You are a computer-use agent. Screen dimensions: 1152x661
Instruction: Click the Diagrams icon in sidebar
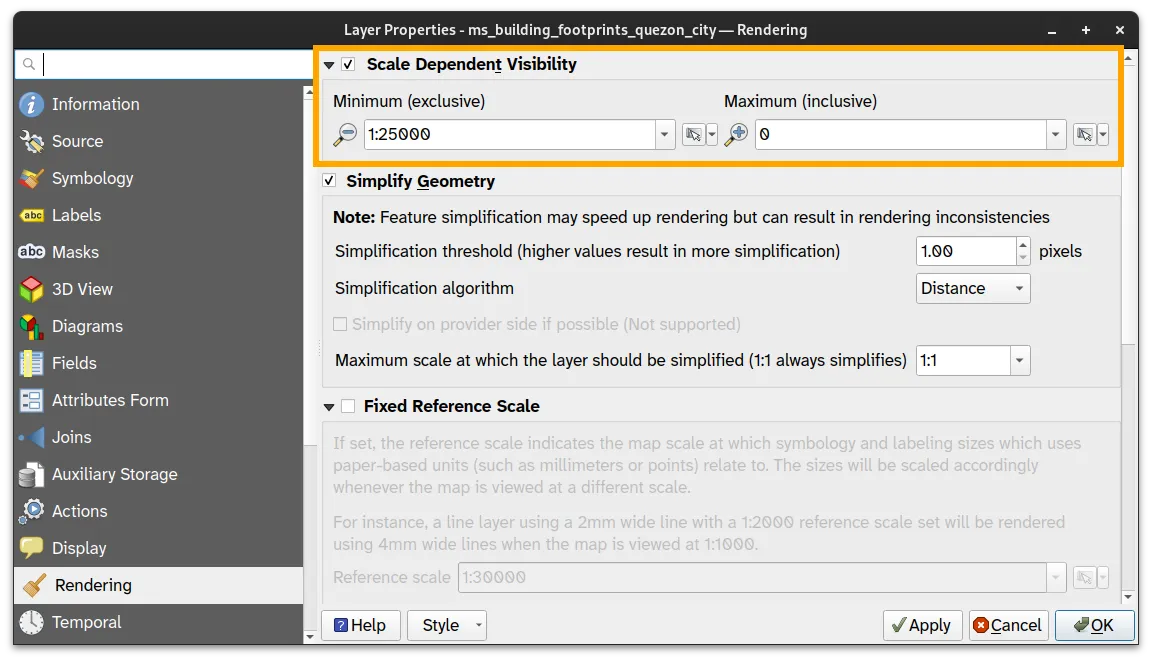tap(32, 326)
